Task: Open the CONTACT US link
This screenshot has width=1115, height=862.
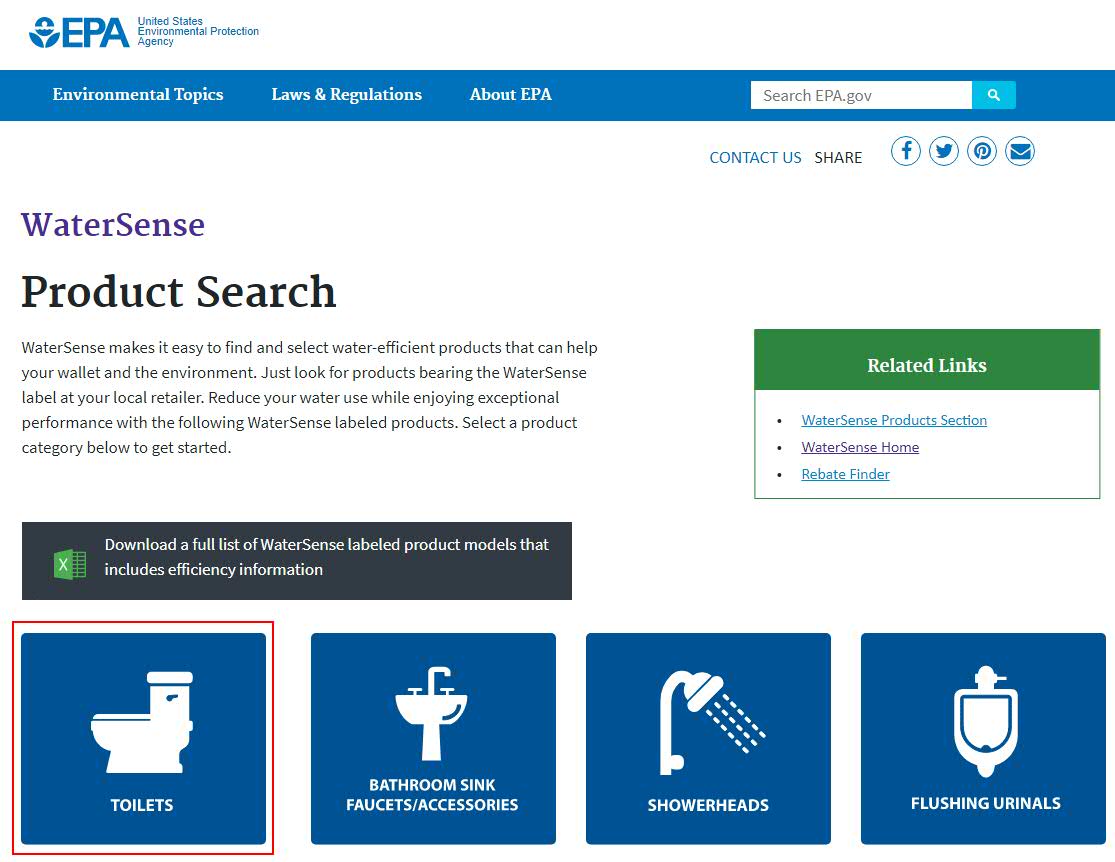Action: 755,157
